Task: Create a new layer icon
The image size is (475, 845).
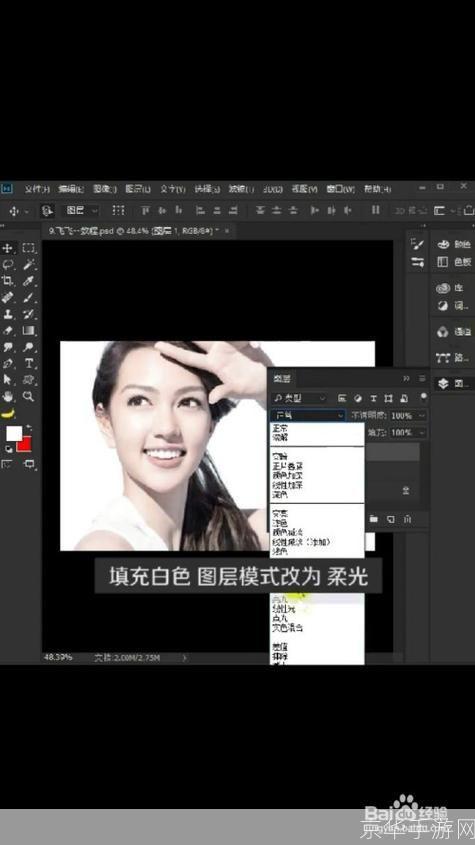Action: (x=390, y=519)
